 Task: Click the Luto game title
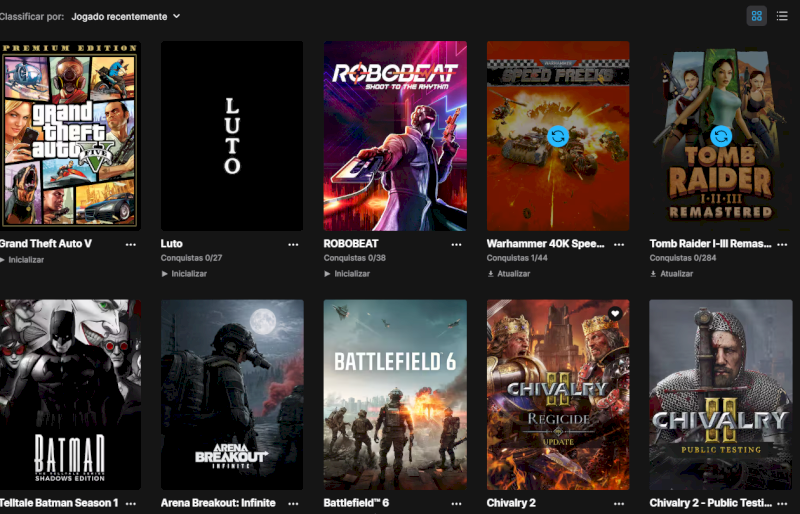pos(171,243)
